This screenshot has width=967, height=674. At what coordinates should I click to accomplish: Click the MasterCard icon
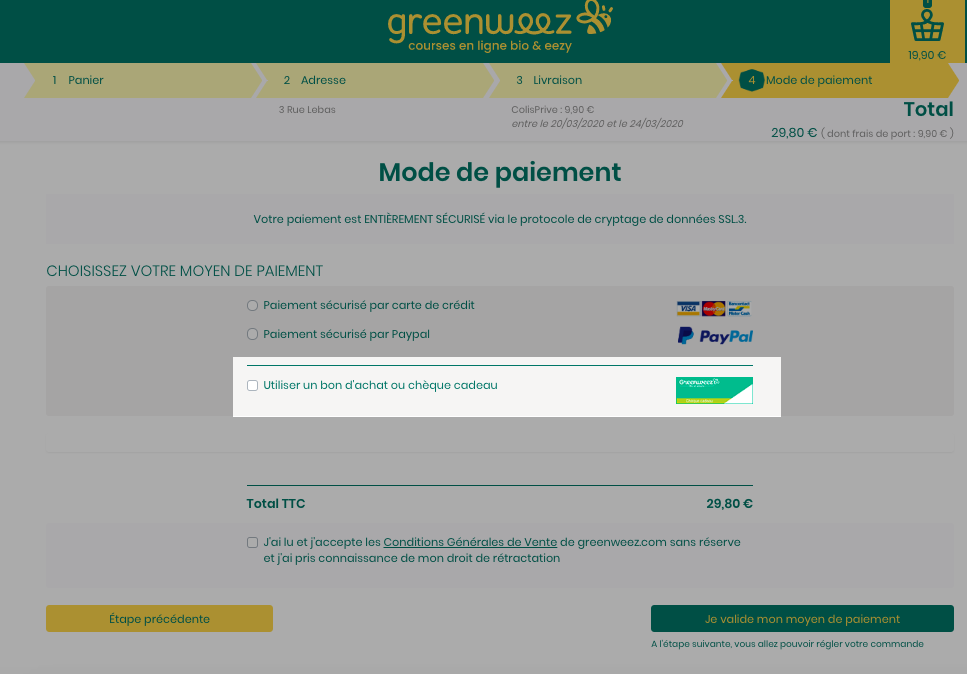pos(714,308)
